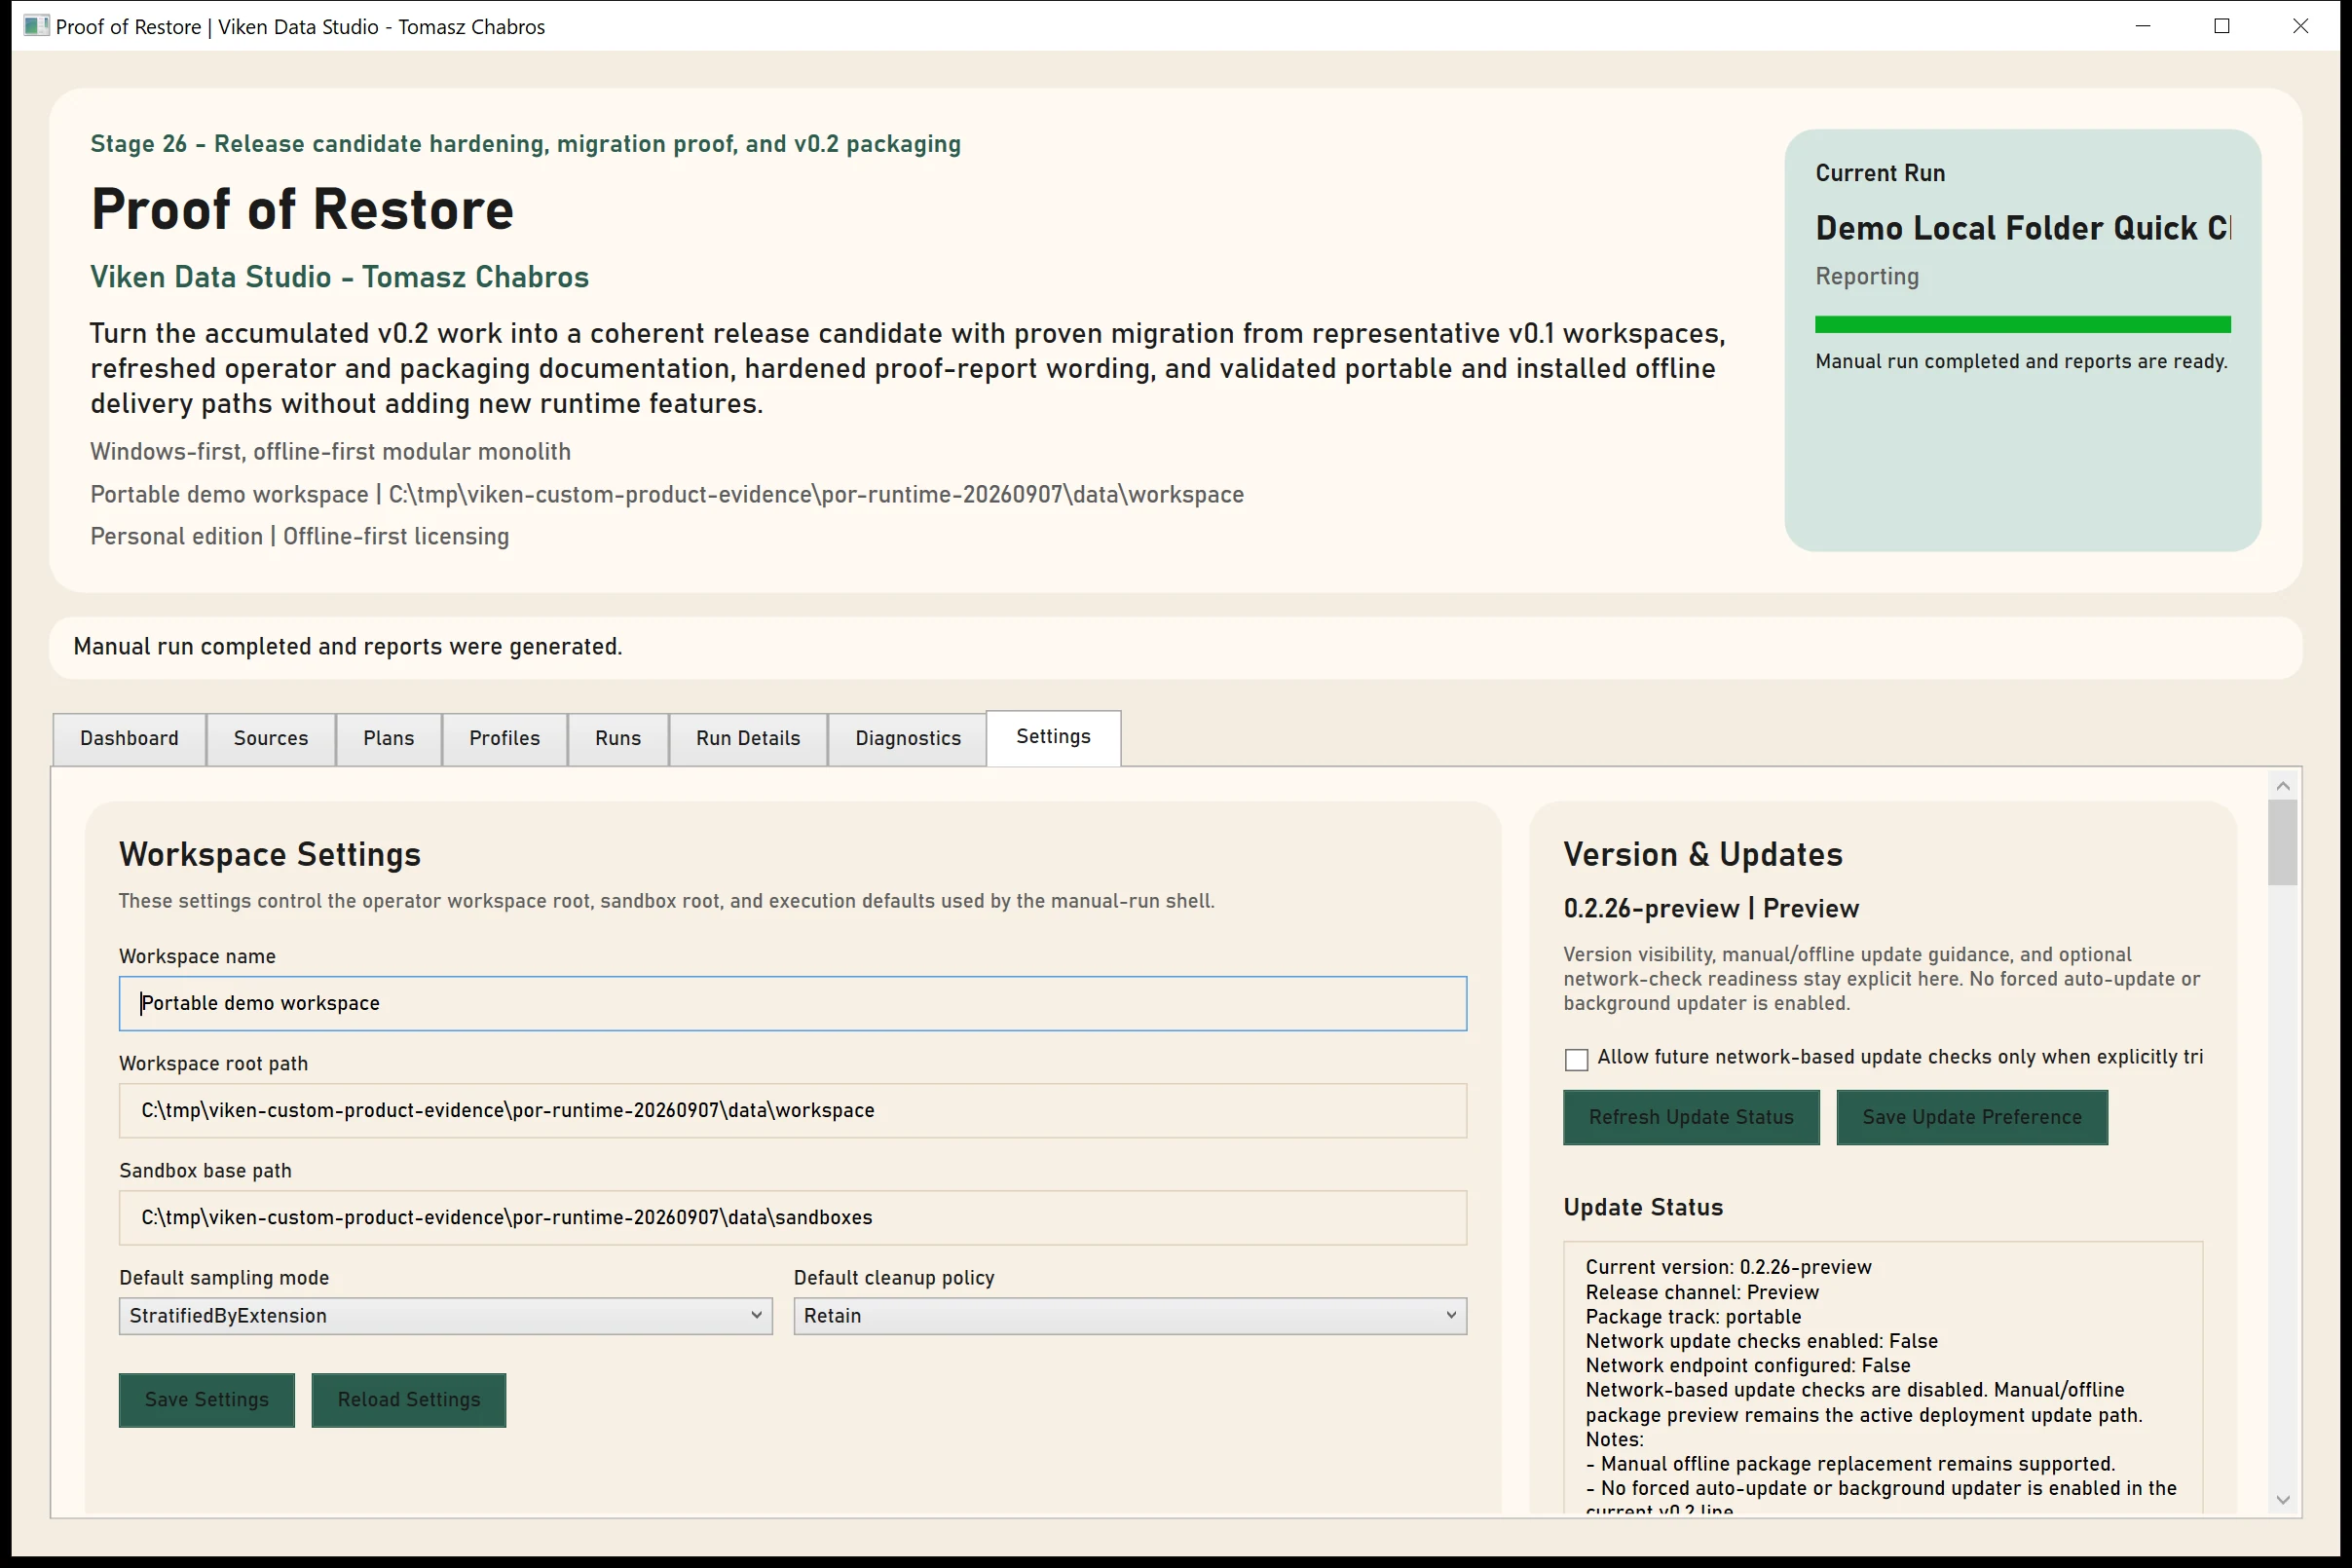This screenshot has width=2352, height=1568.
Task: Click the 'Personal edition | Offline-first licensing' text
Action: 300,537
